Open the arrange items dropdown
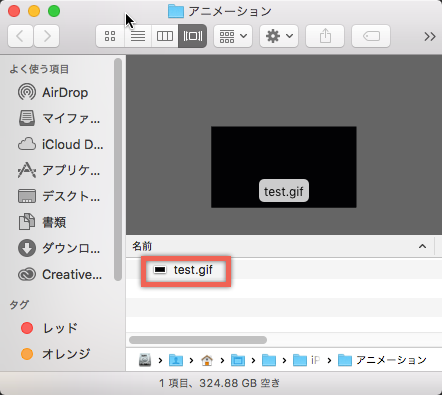The image size is (442, 395). coord(233,36)
